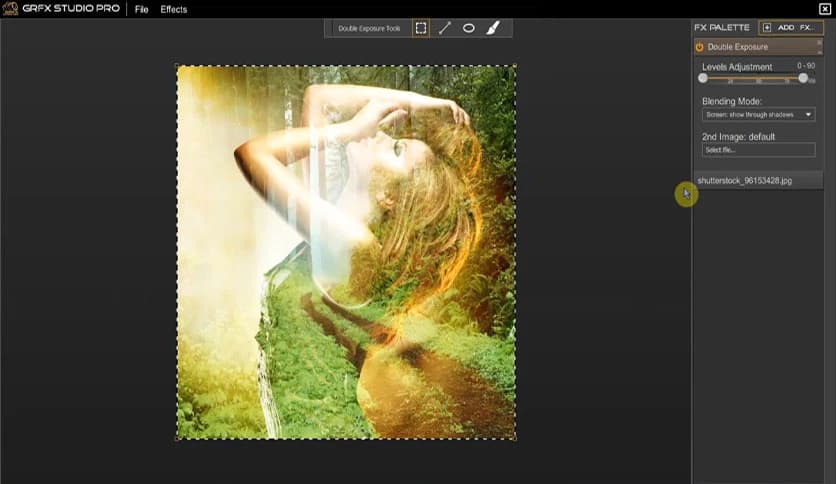Screen dimensions: 836x484
Task: Click the Double Exposure Tools label
Action: (369, 29)
